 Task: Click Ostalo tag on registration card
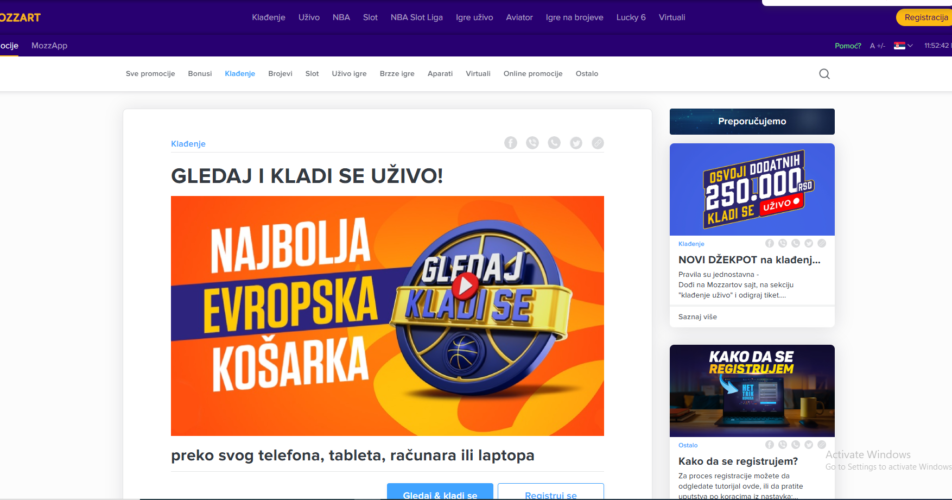click(688, 445)
